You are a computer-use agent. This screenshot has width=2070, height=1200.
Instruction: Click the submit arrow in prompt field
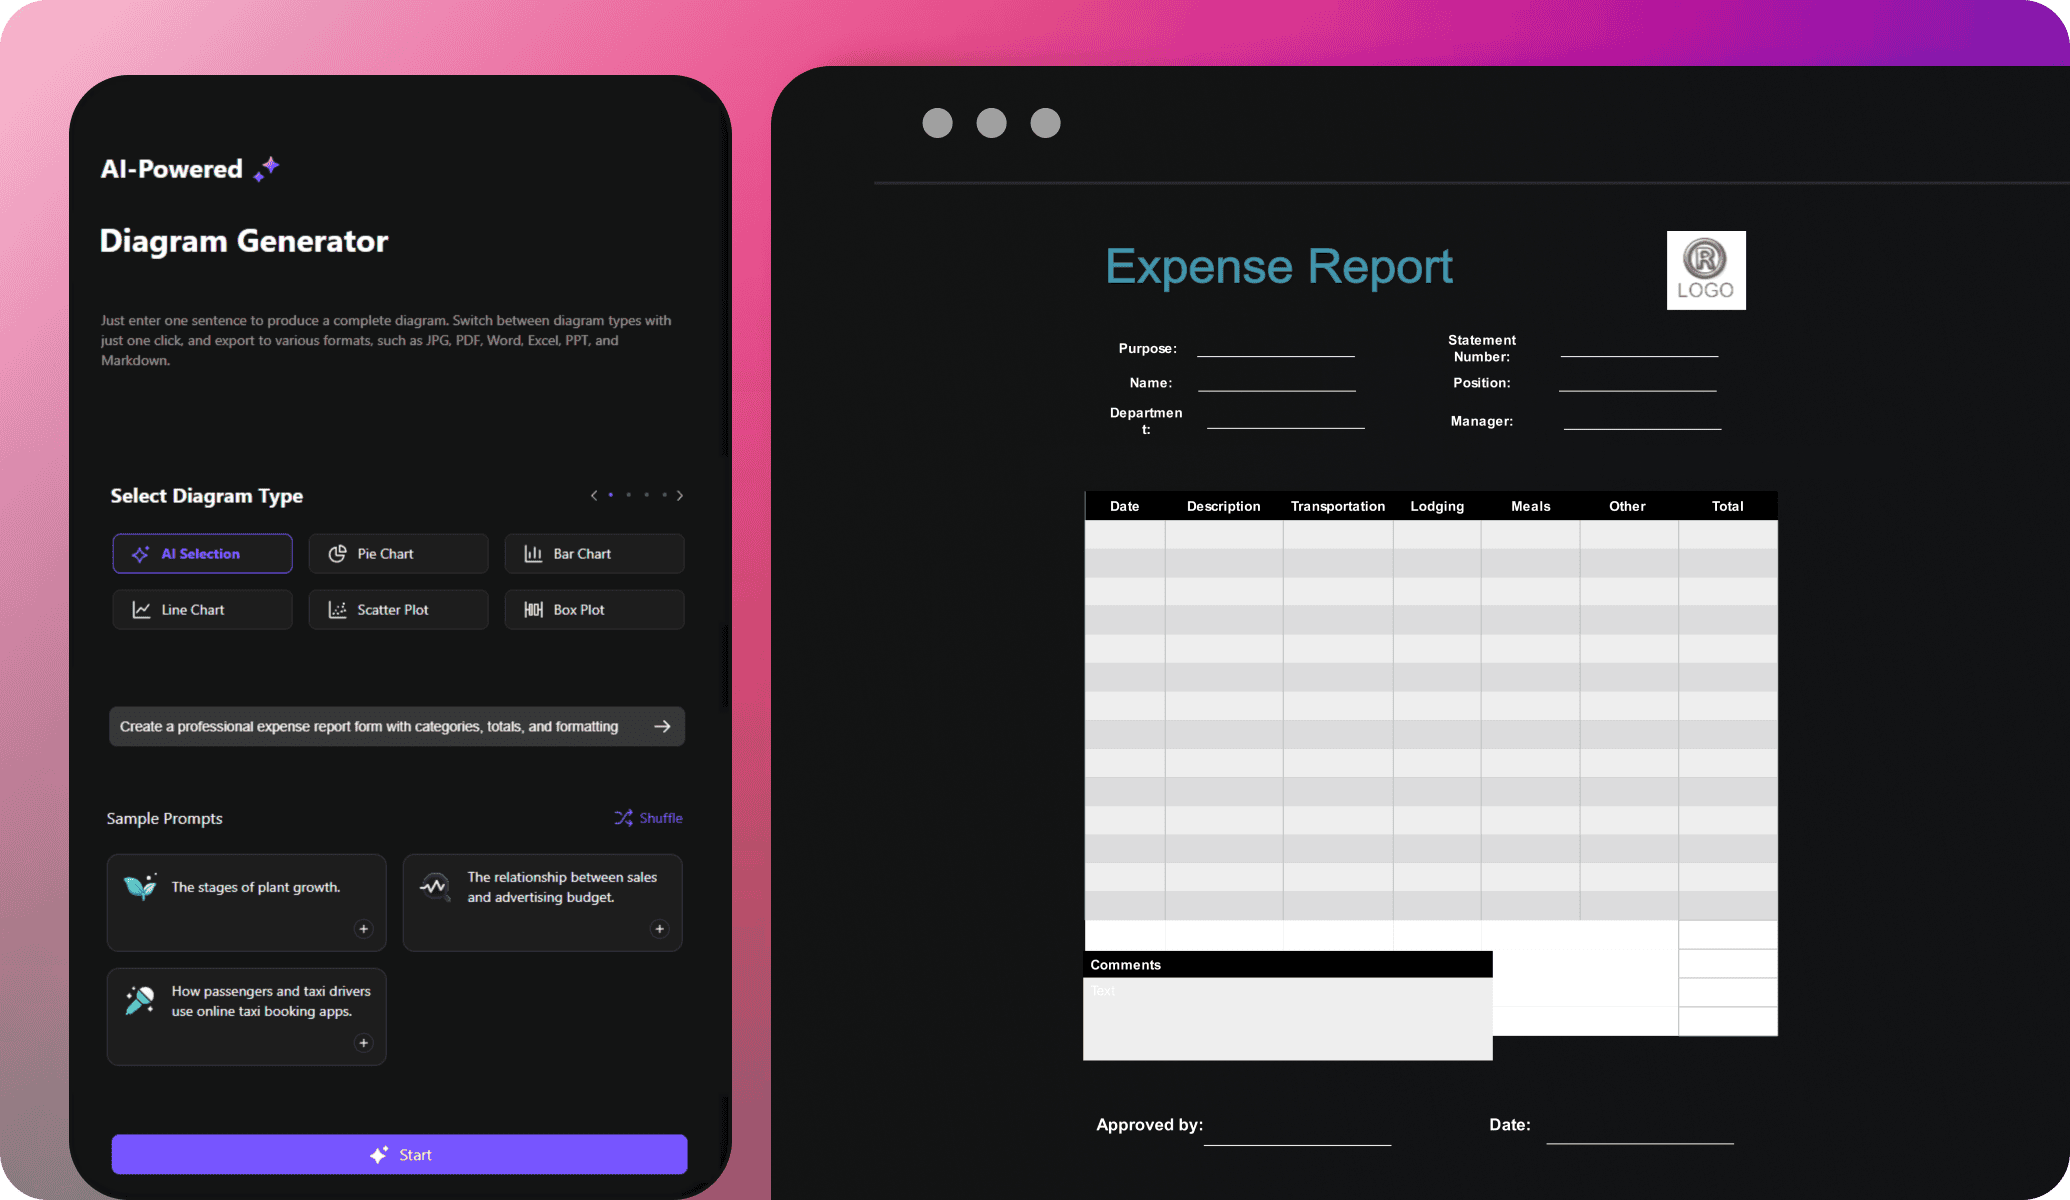(660, 726)
